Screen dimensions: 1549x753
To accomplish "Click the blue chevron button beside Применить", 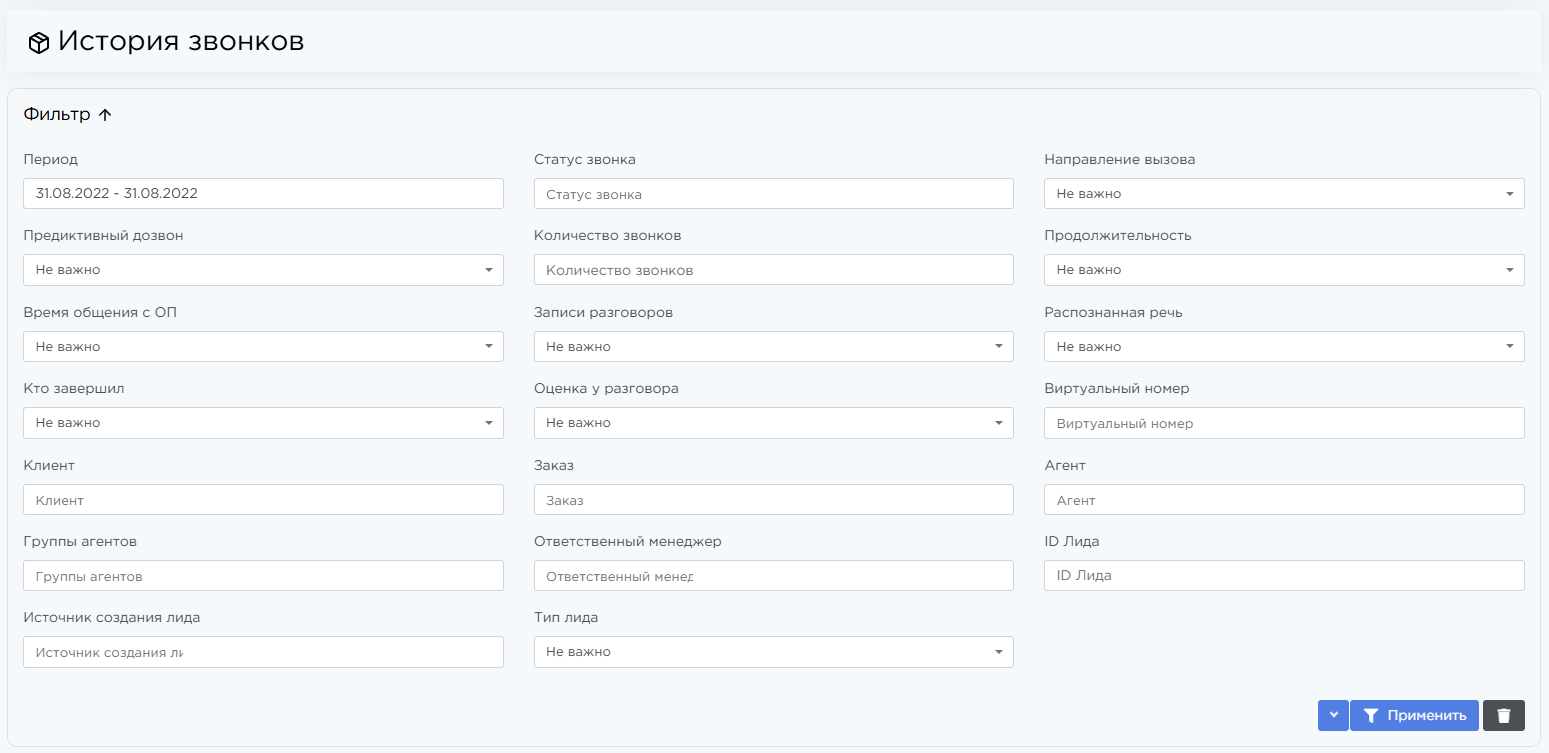I will pos(1333,715).
